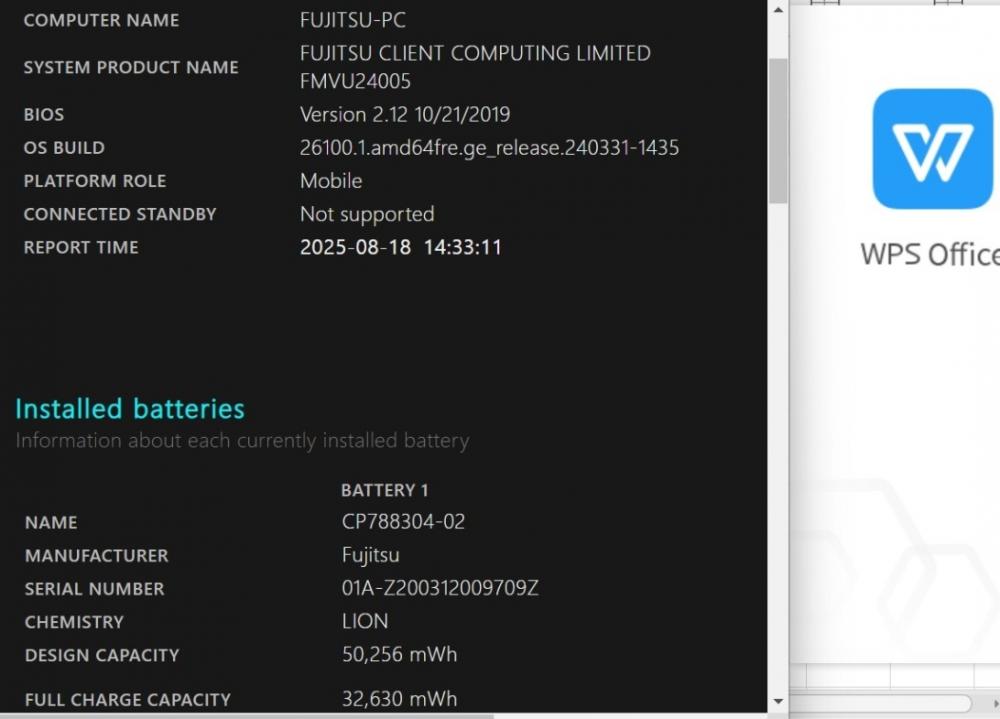The width and height of the screenshot is (1000, 719).
Task: Click the OS build 26100.1.amd64fre value
Action: click(489, 147)
